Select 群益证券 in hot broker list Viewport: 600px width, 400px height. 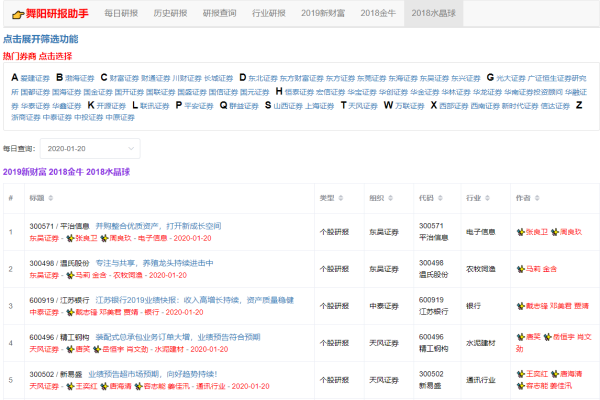point(244,106)
